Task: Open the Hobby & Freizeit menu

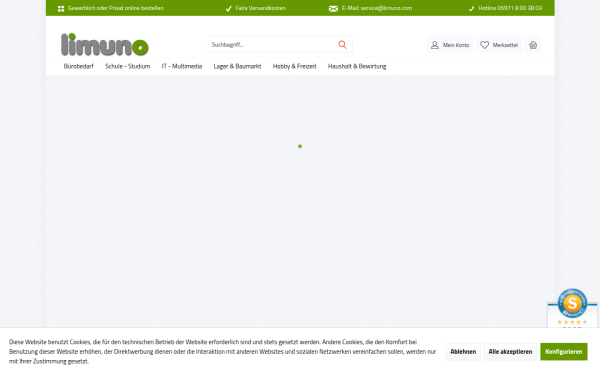Action: click(295, 66)
